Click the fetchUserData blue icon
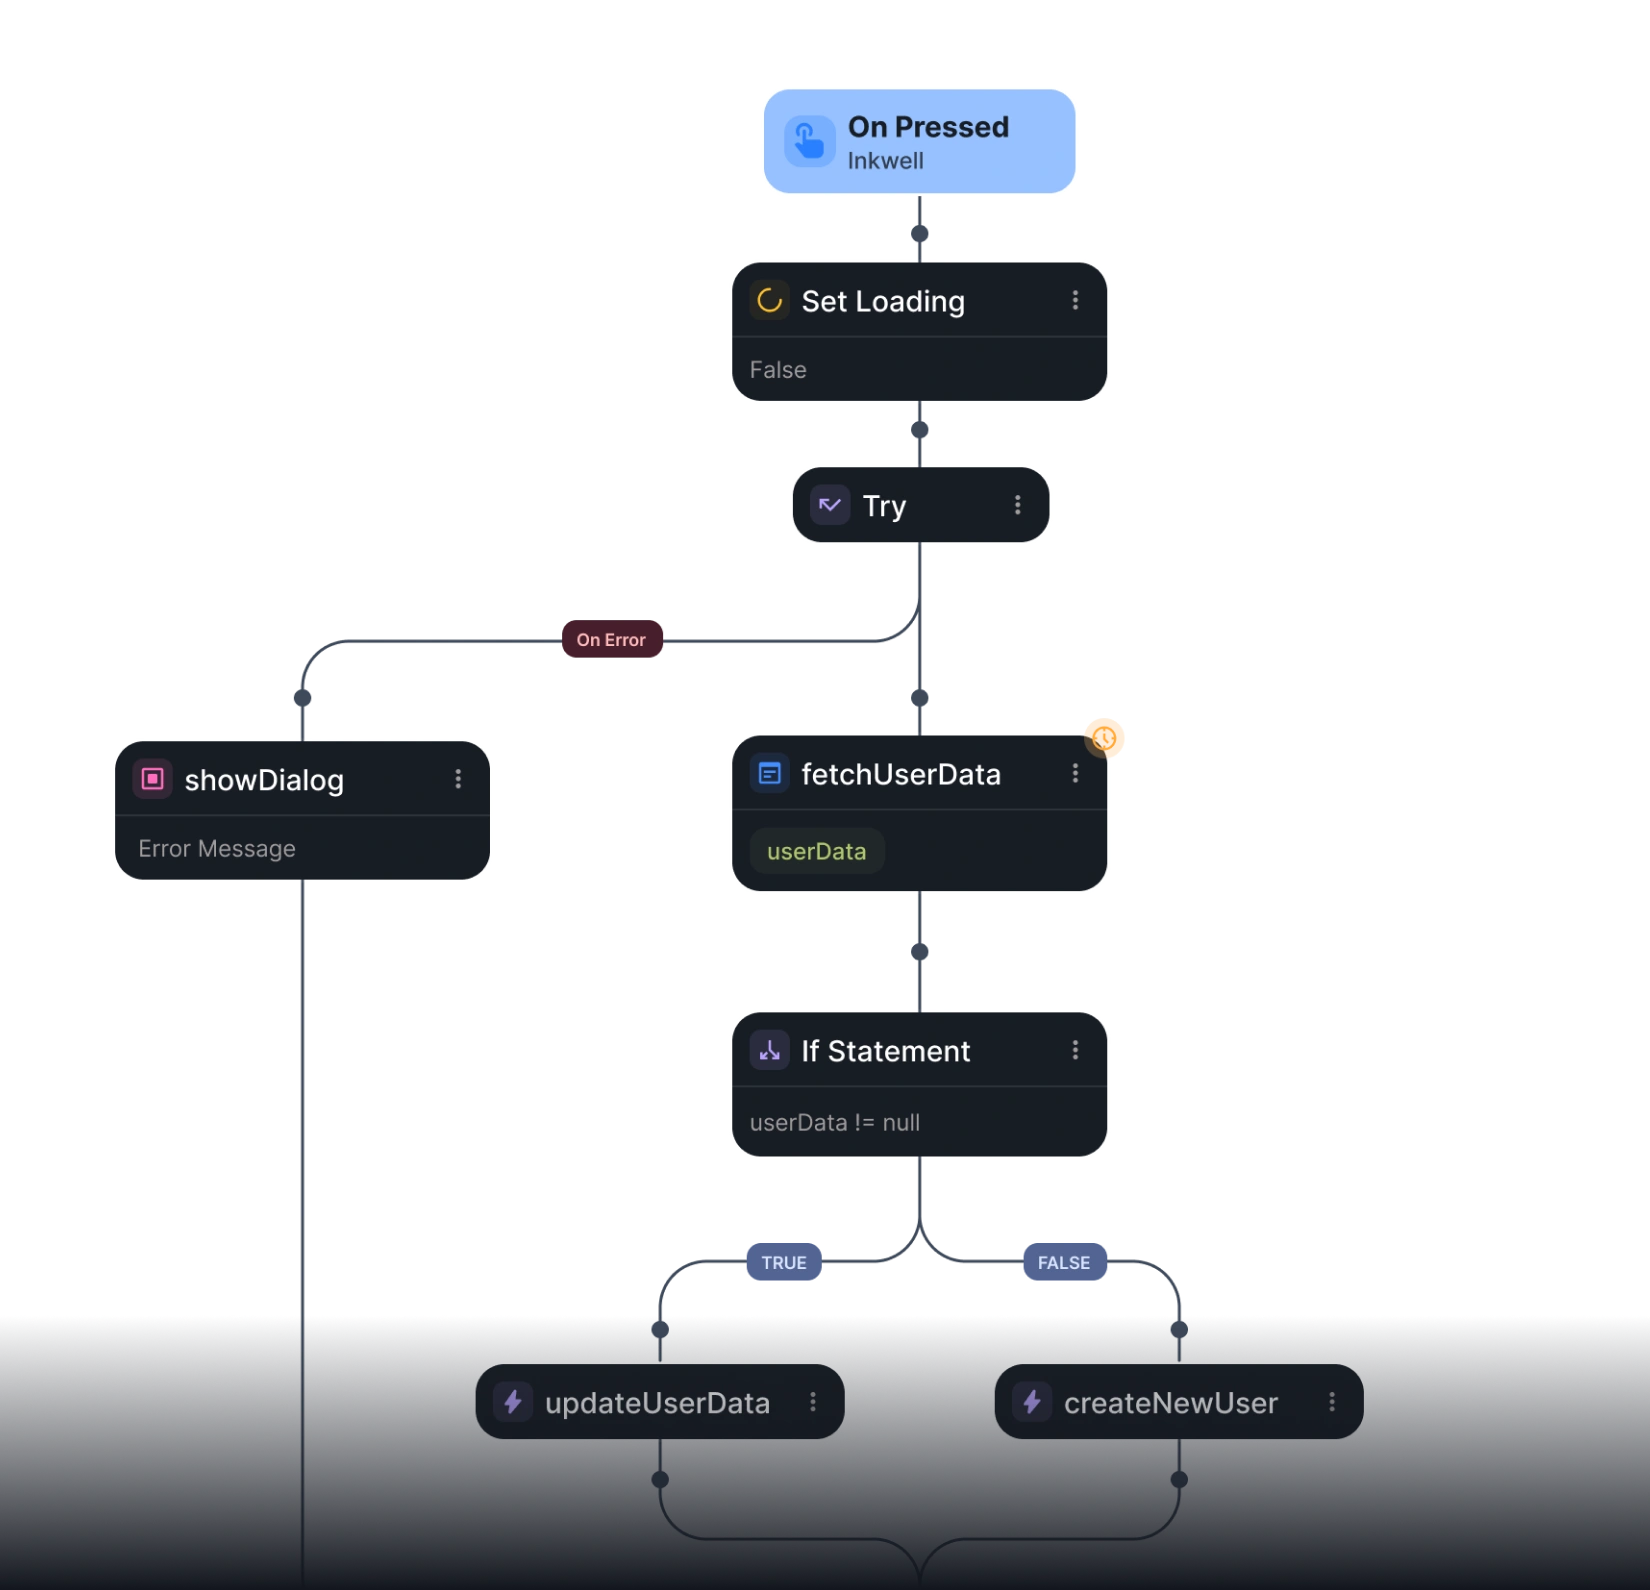 point(769,773)
